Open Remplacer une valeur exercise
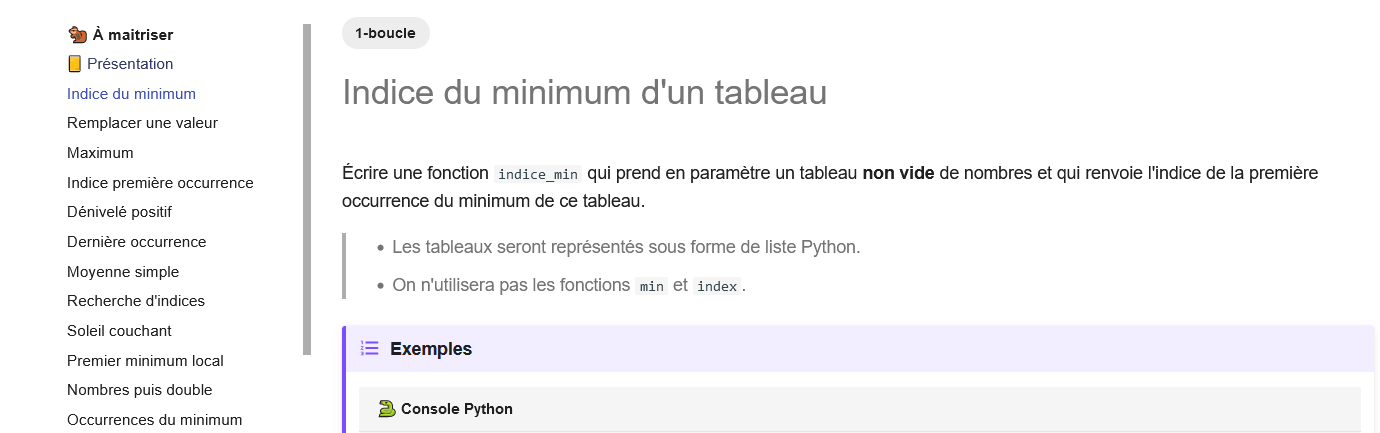 tap(142, 123)
